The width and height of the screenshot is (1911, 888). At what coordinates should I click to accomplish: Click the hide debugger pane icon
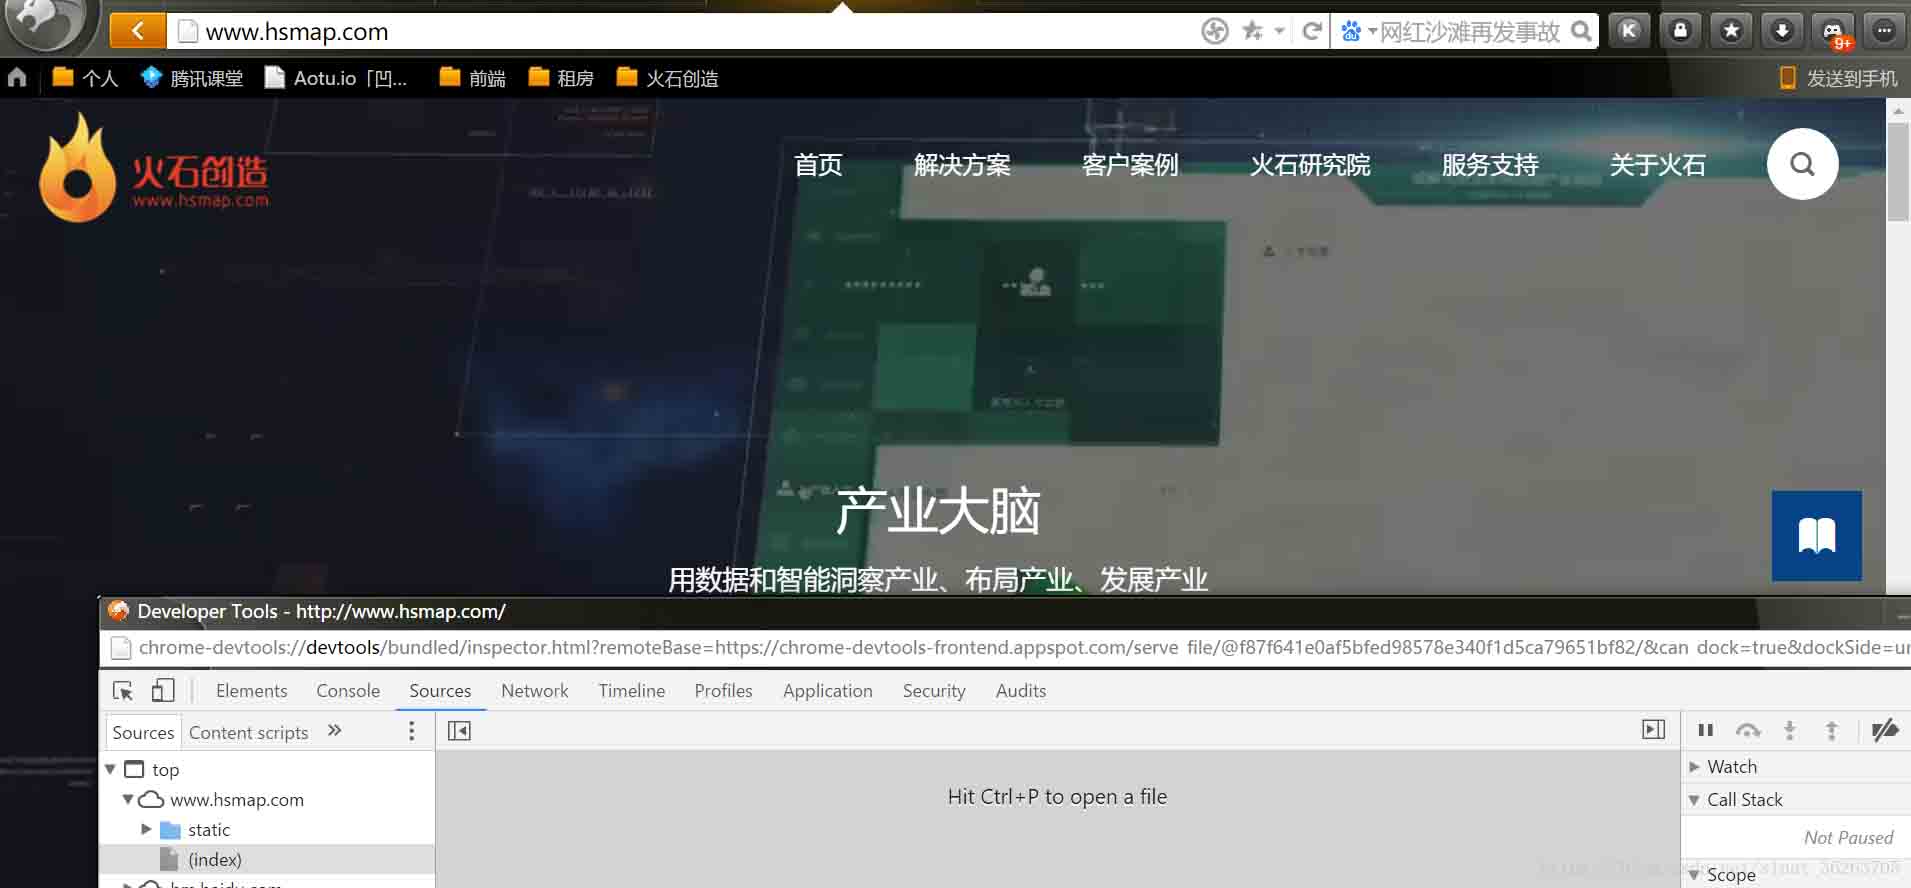[x=1654, y=730]
